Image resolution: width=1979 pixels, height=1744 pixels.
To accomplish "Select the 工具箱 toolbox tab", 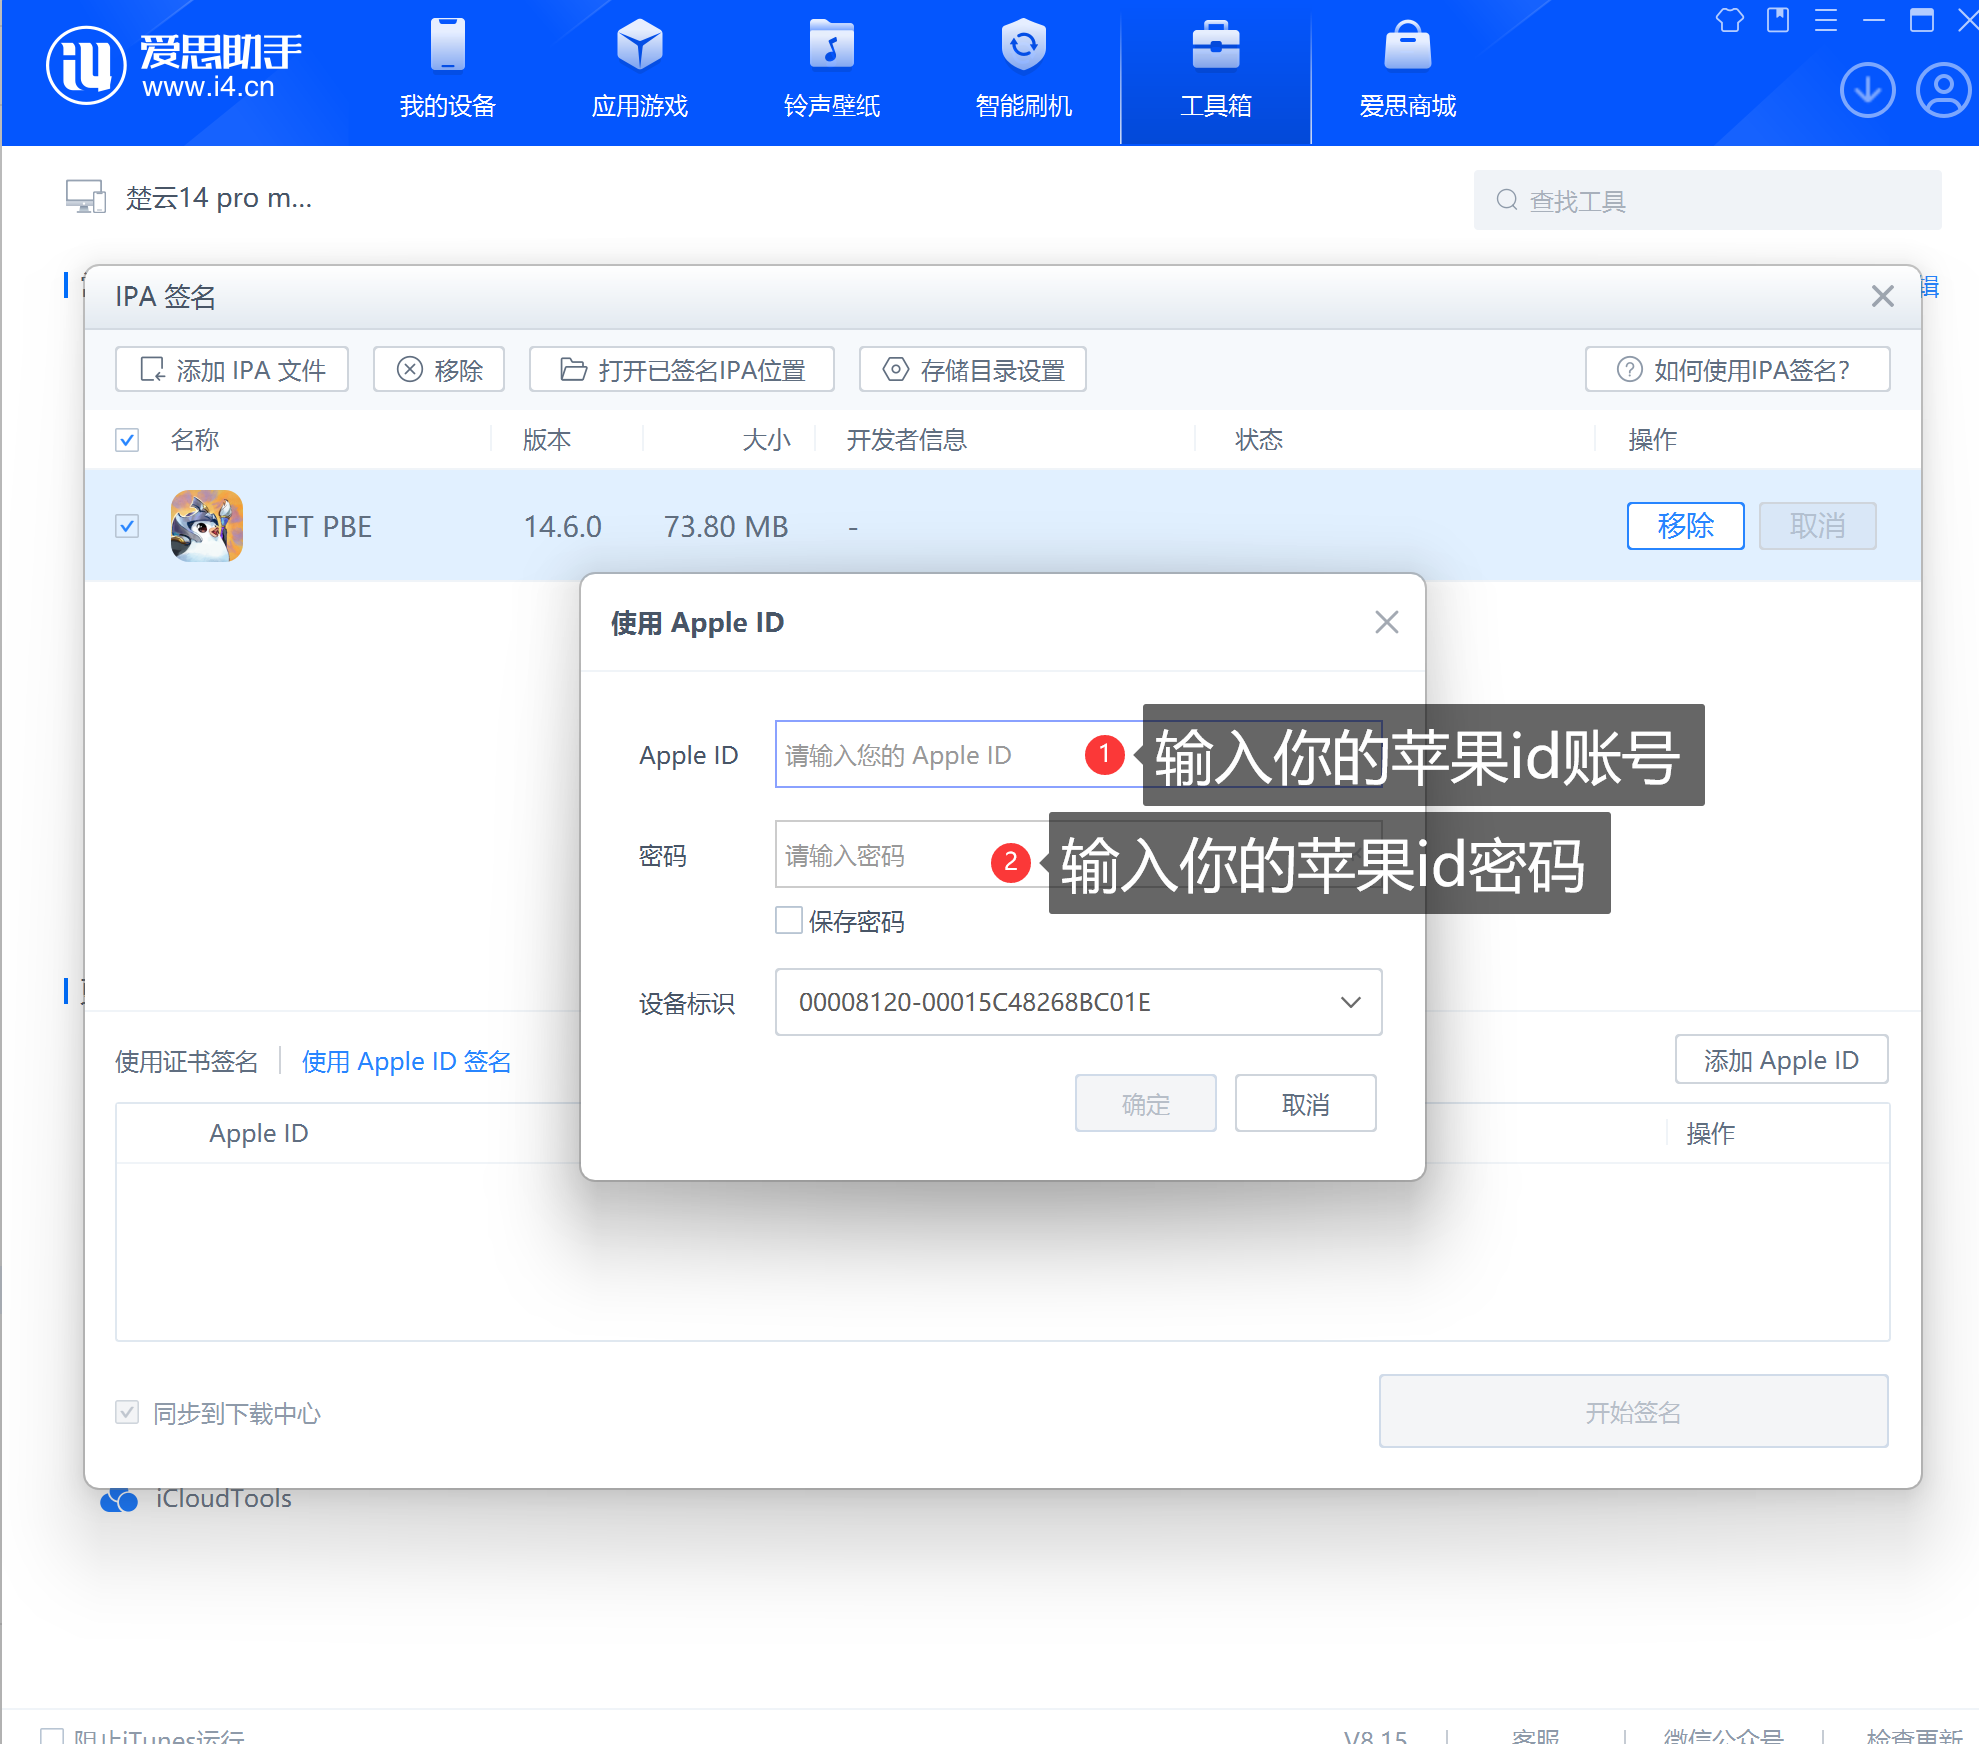I will pyautogui.click(x=1215, y=70).
